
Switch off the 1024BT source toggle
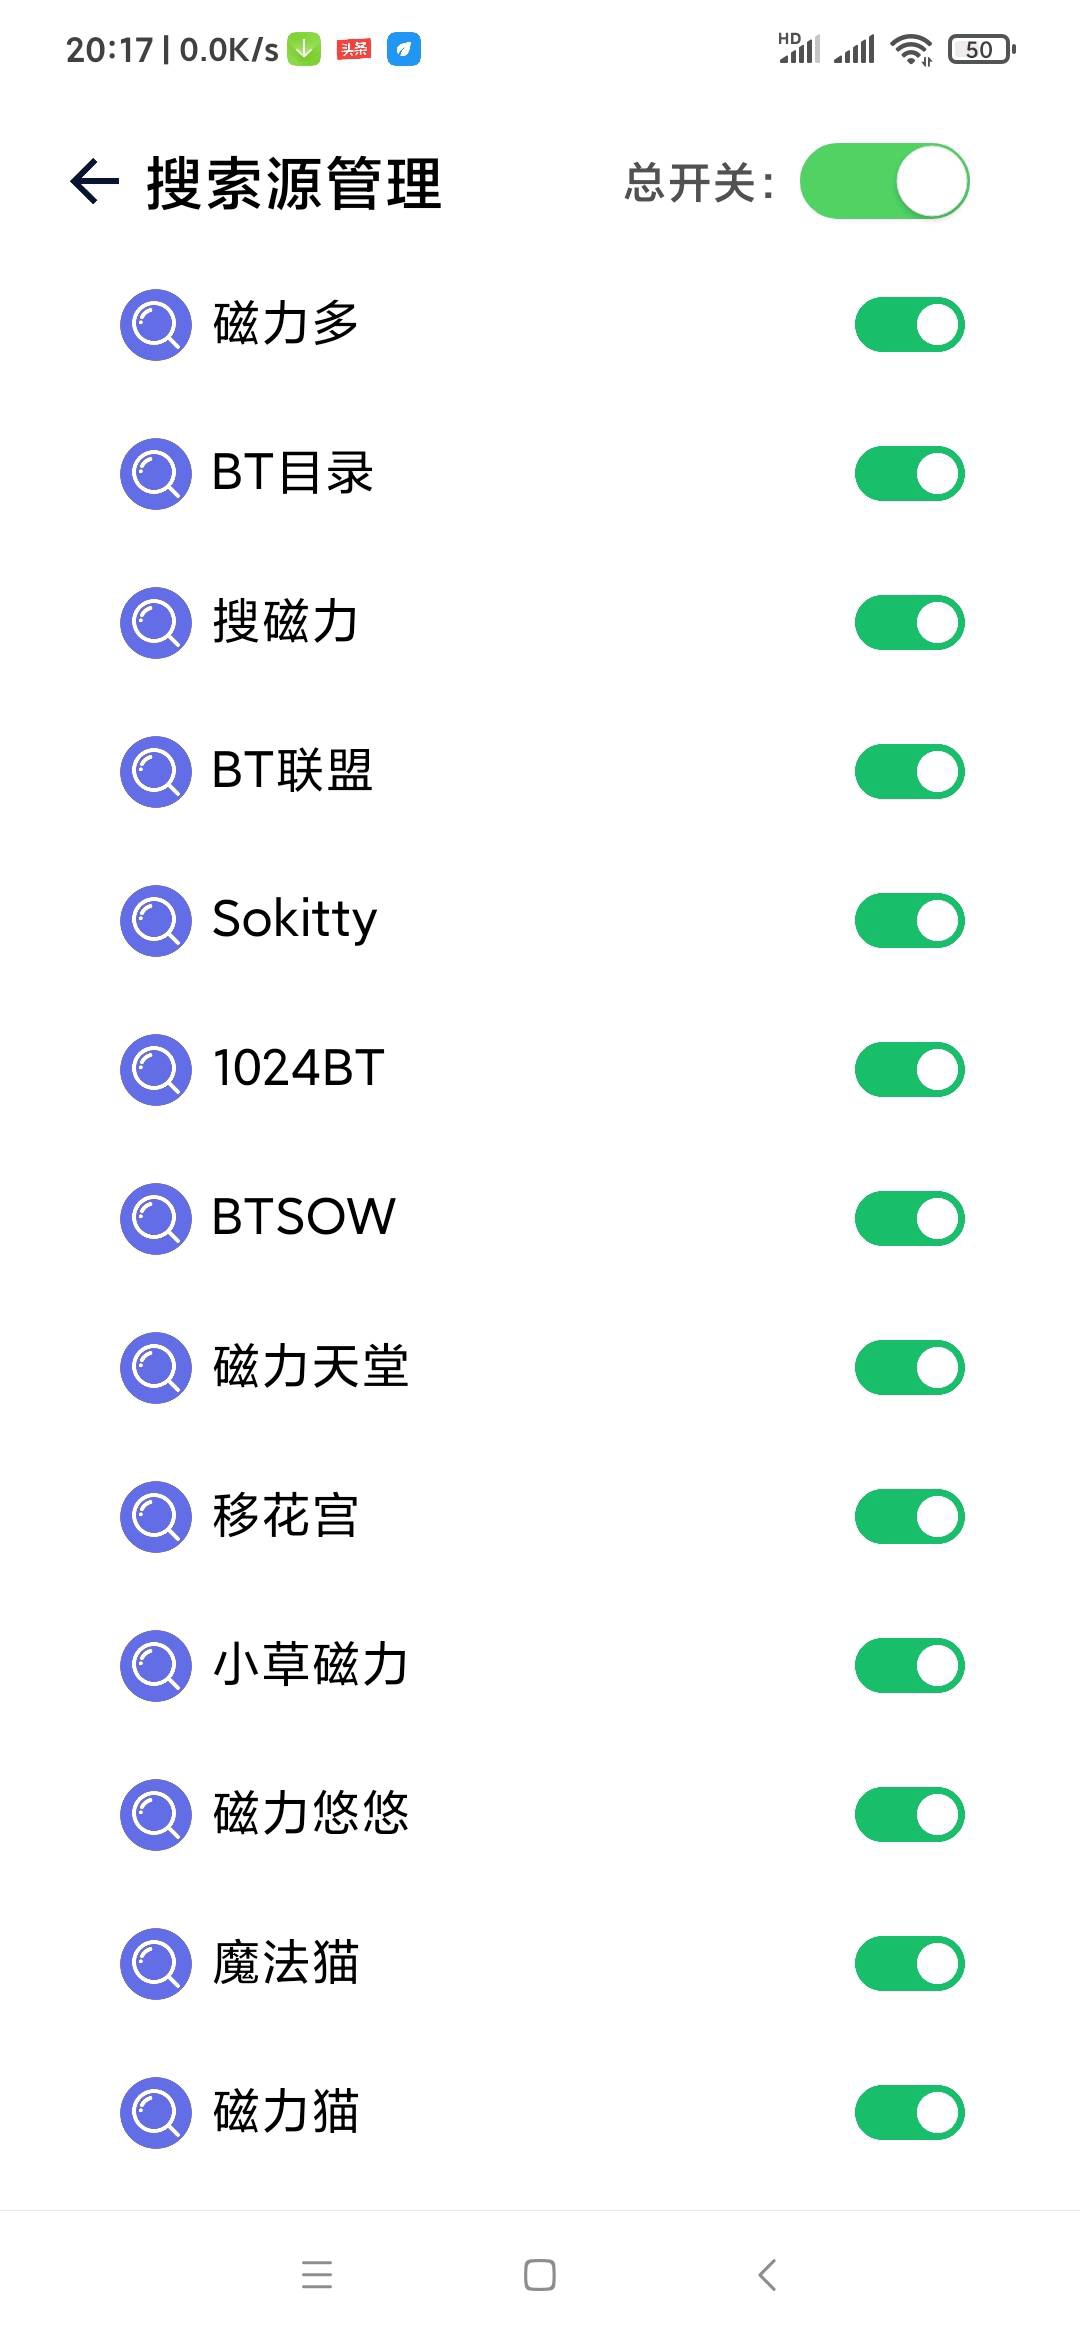point(909,1069)
